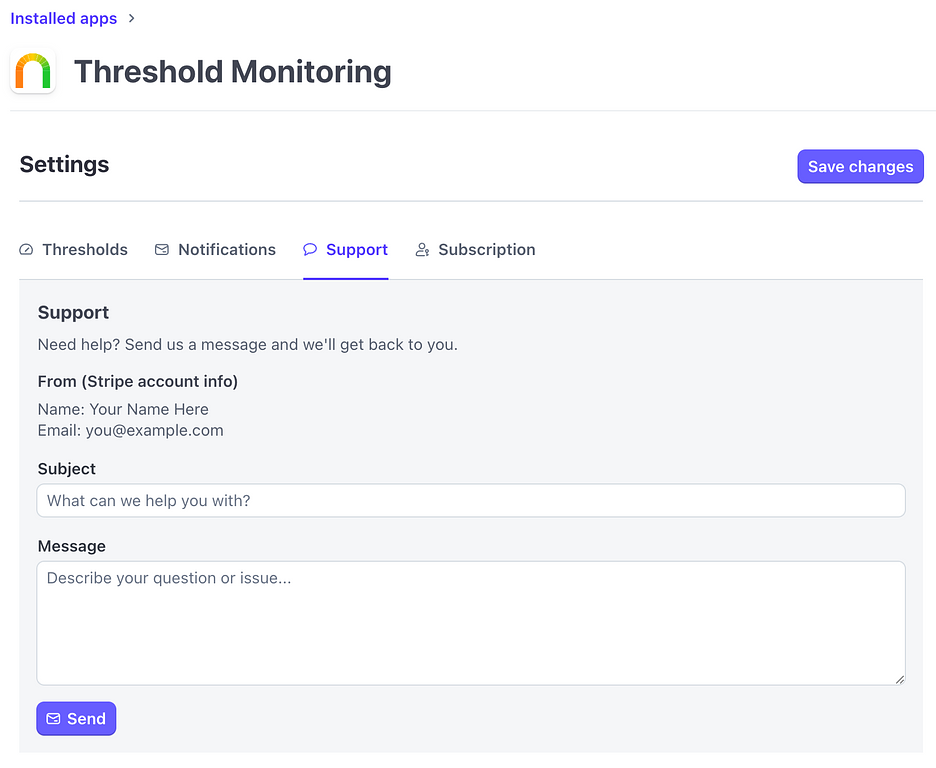Click the gauge icon beside Thresholds

(x=27, y=250)
